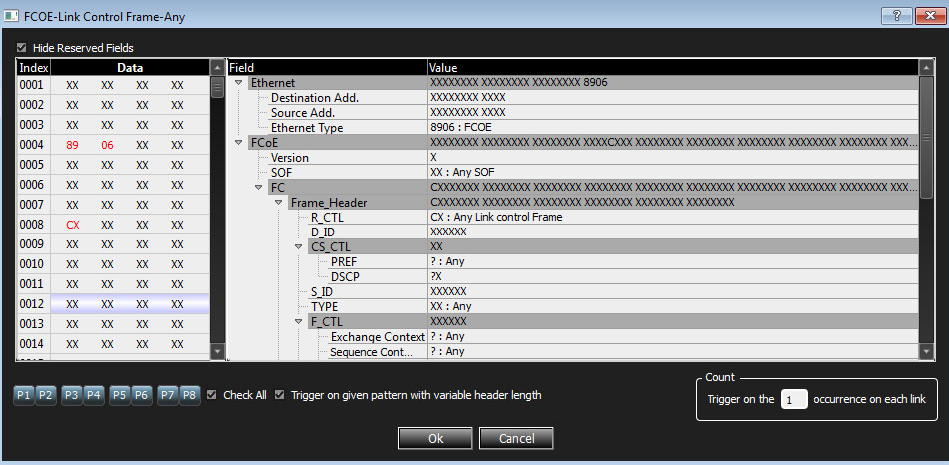Dismiss dialog with Cancel button
This screenshot has height=465, width=949.
(x=516, y=438)
